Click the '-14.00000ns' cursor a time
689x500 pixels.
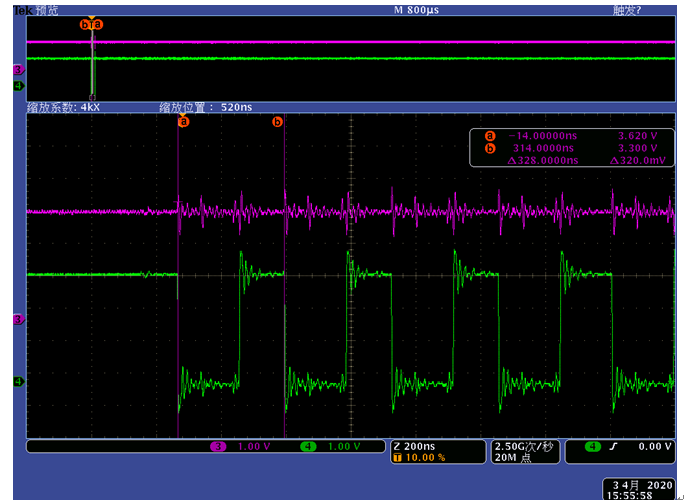543,136
